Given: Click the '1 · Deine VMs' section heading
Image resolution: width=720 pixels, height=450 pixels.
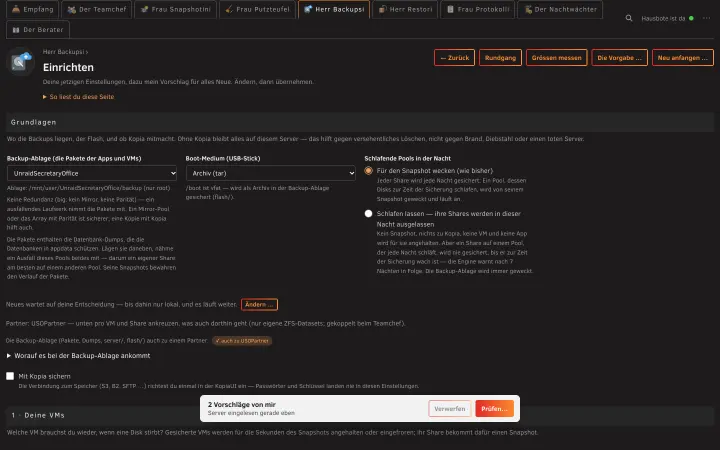Looking at the screenshot, I should 38,415.
